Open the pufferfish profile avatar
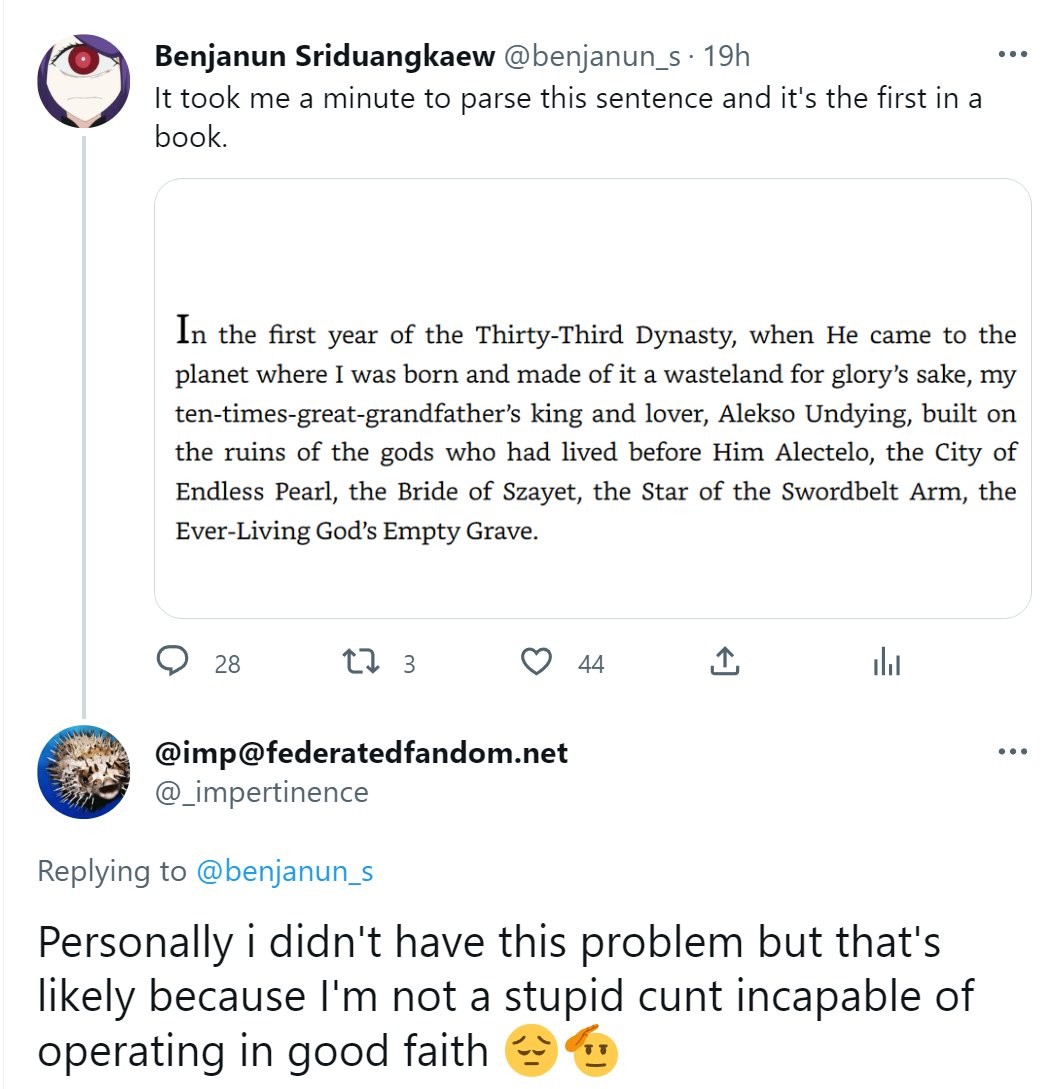 [x=83, y=772]
